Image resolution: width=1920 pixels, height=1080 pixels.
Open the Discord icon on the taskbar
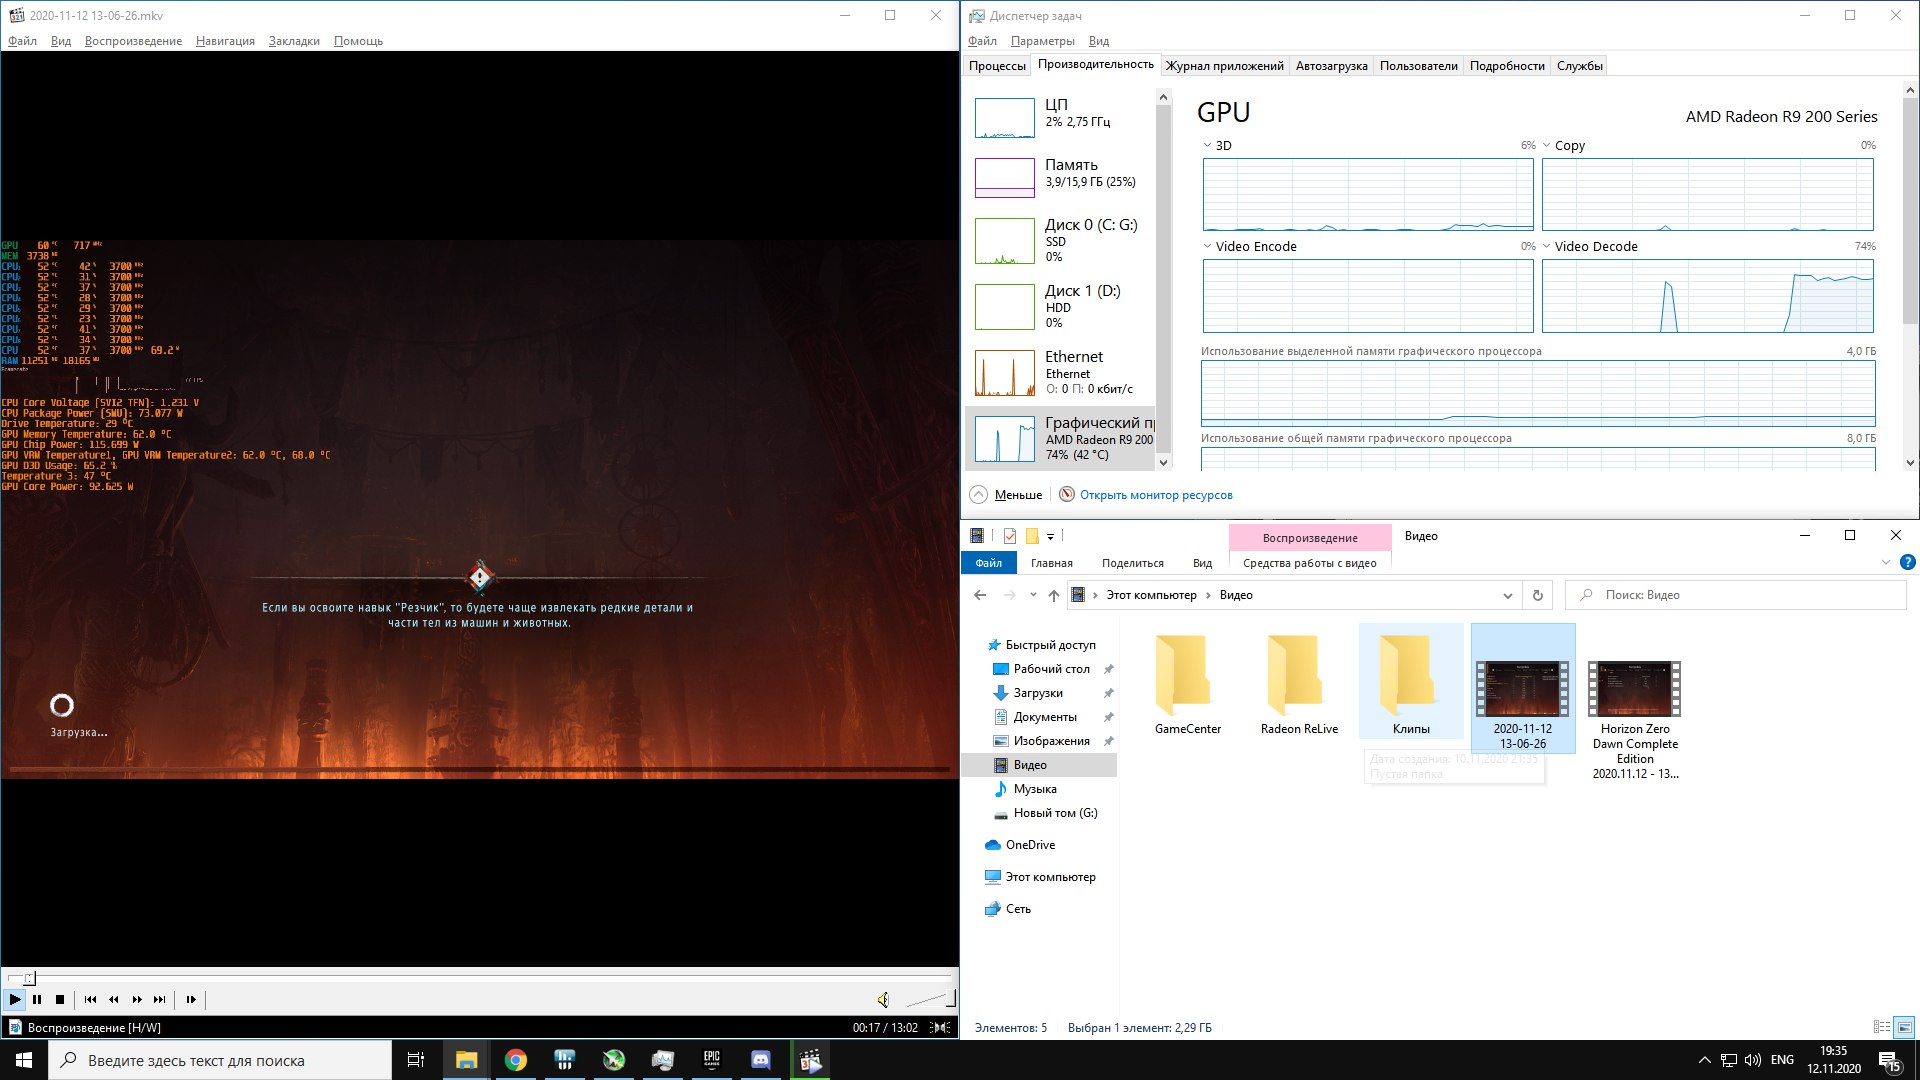(760, 1060)
